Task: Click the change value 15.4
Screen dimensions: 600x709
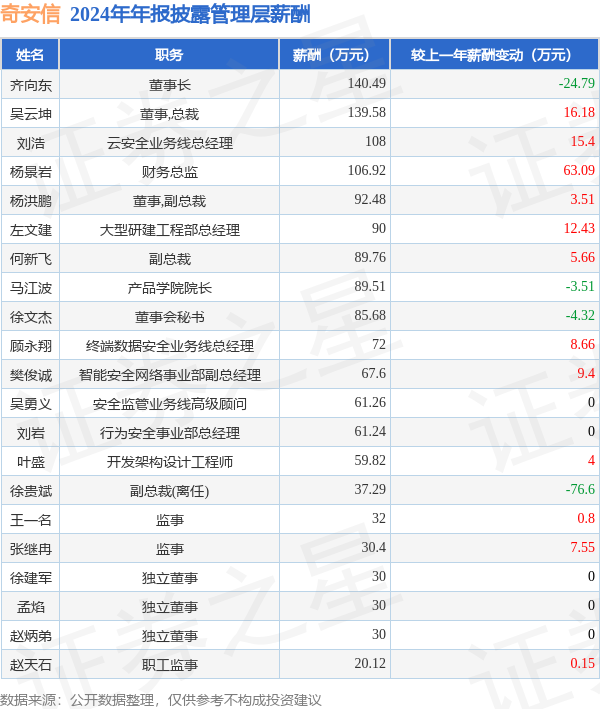Action: 583,141
